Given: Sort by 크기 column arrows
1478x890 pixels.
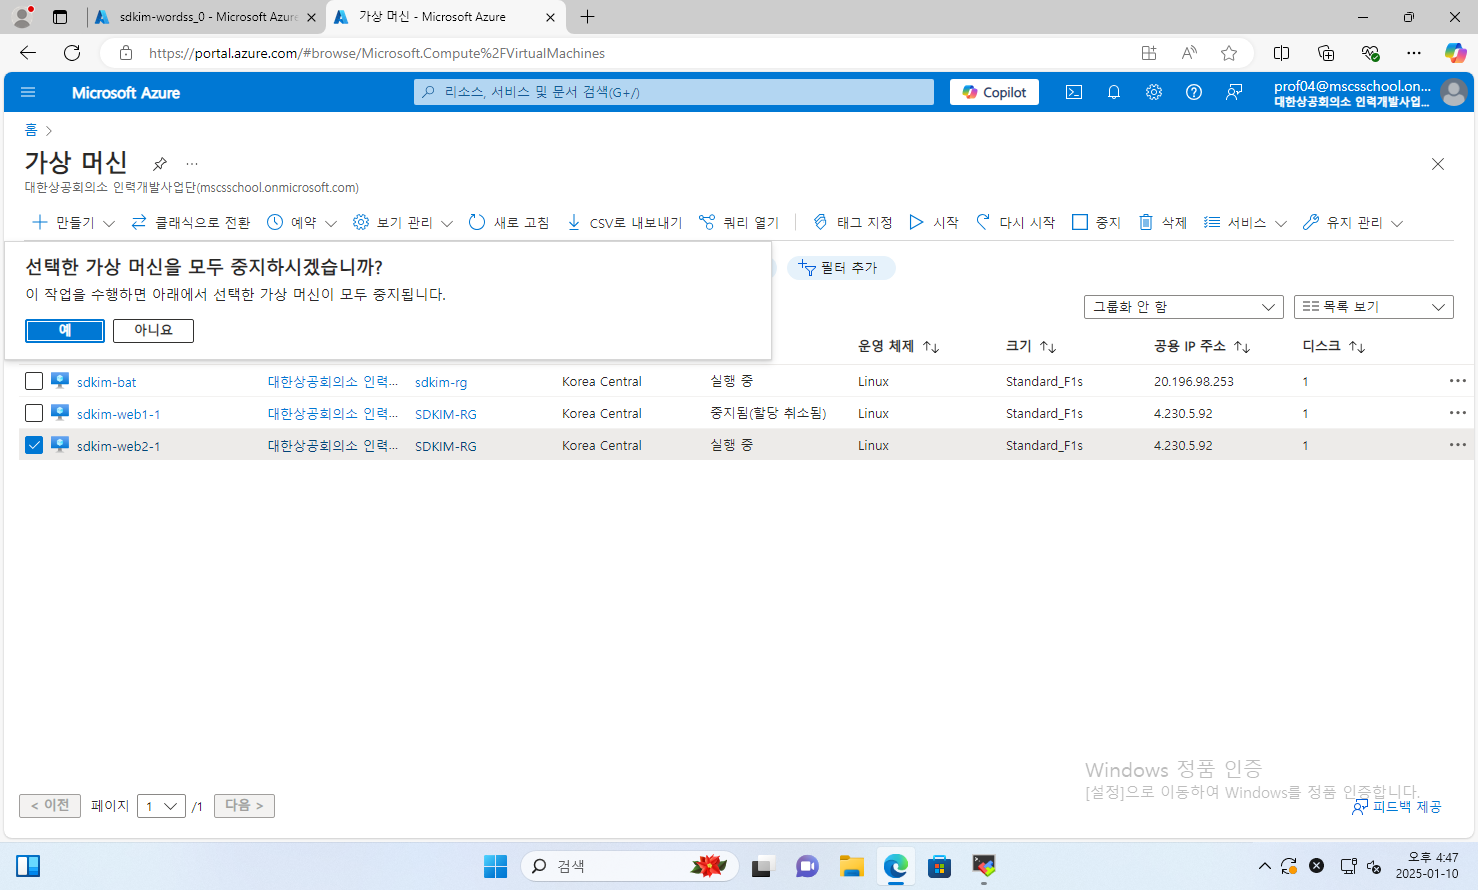Looking at the screenshot, I should pyautogui.click(x=1048, y=346).
